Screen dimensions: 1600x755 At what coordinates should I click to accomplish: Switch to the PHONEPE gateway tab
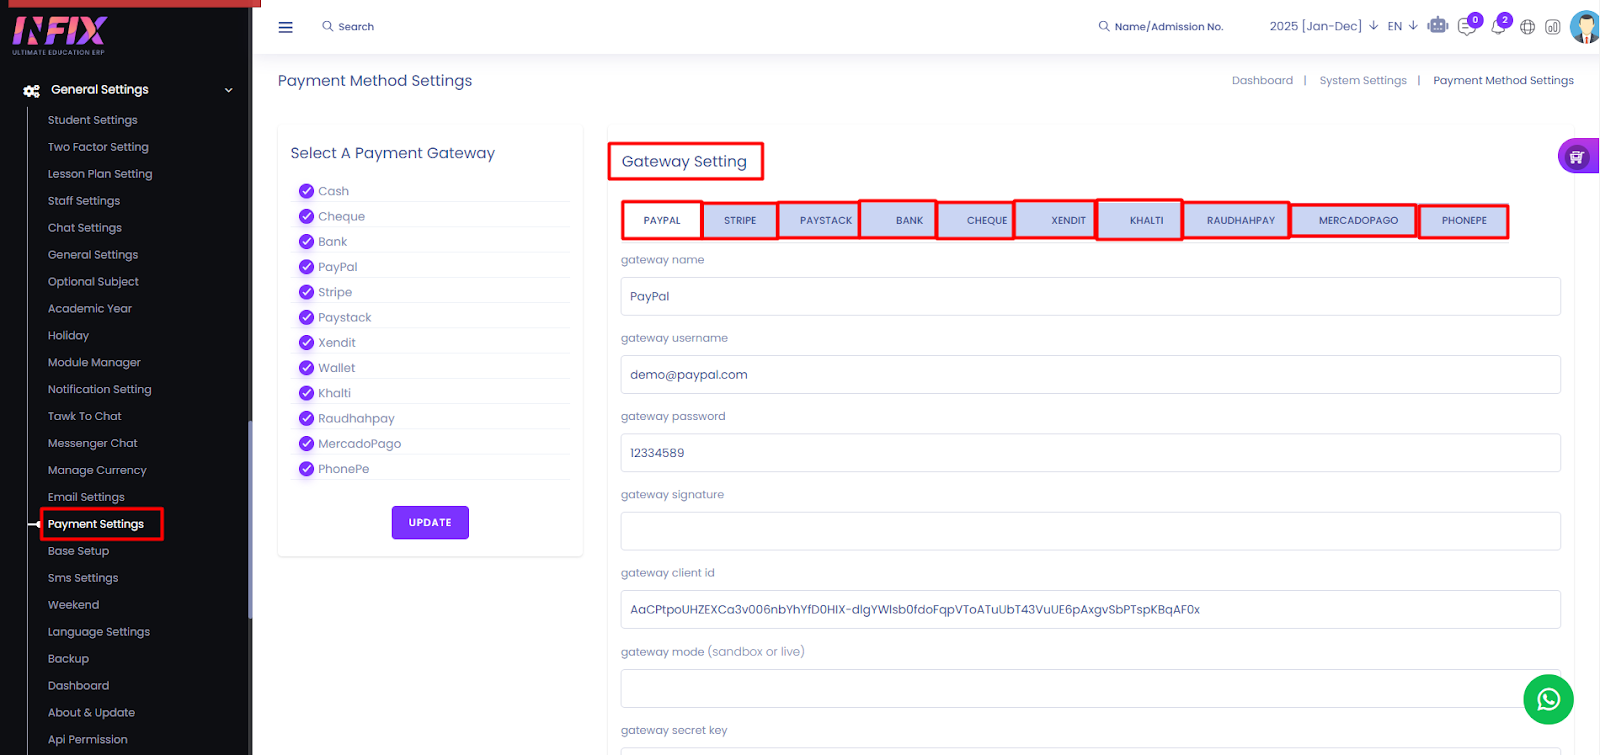point(1464,220)
